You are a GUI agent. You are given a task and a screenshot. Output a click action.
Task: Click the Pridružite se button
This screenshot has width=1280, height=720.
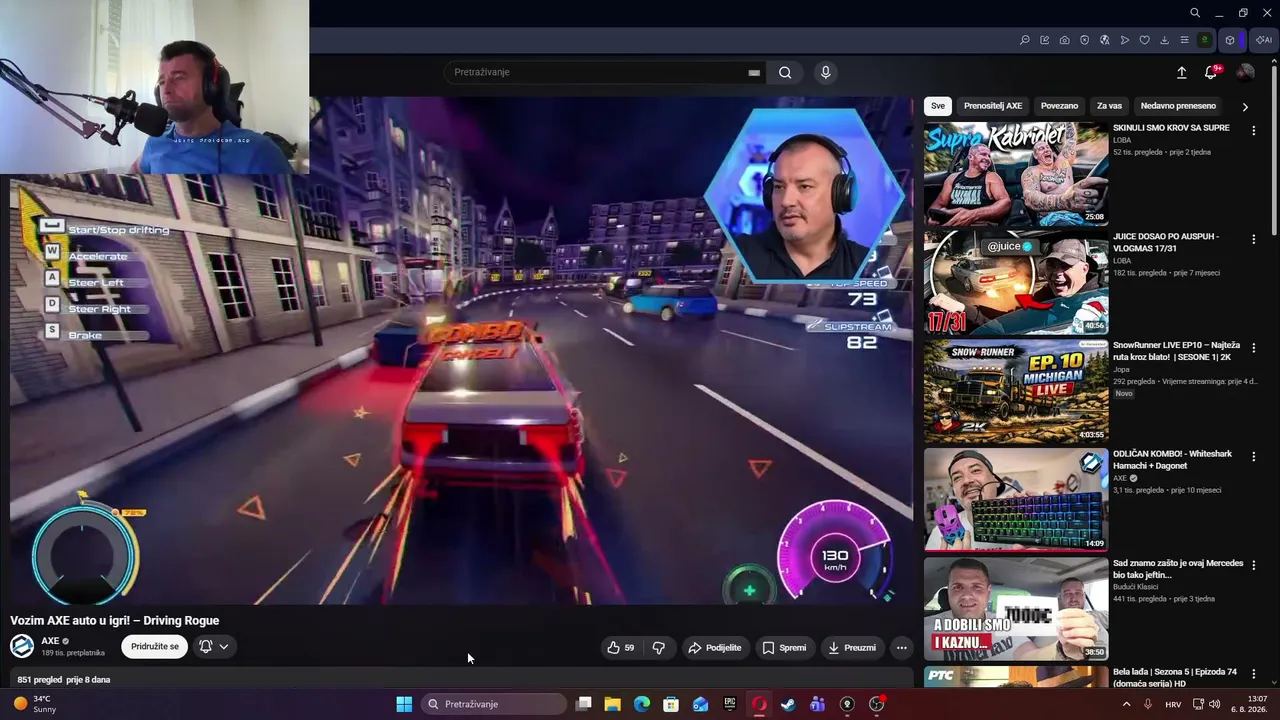click(155, 647)
